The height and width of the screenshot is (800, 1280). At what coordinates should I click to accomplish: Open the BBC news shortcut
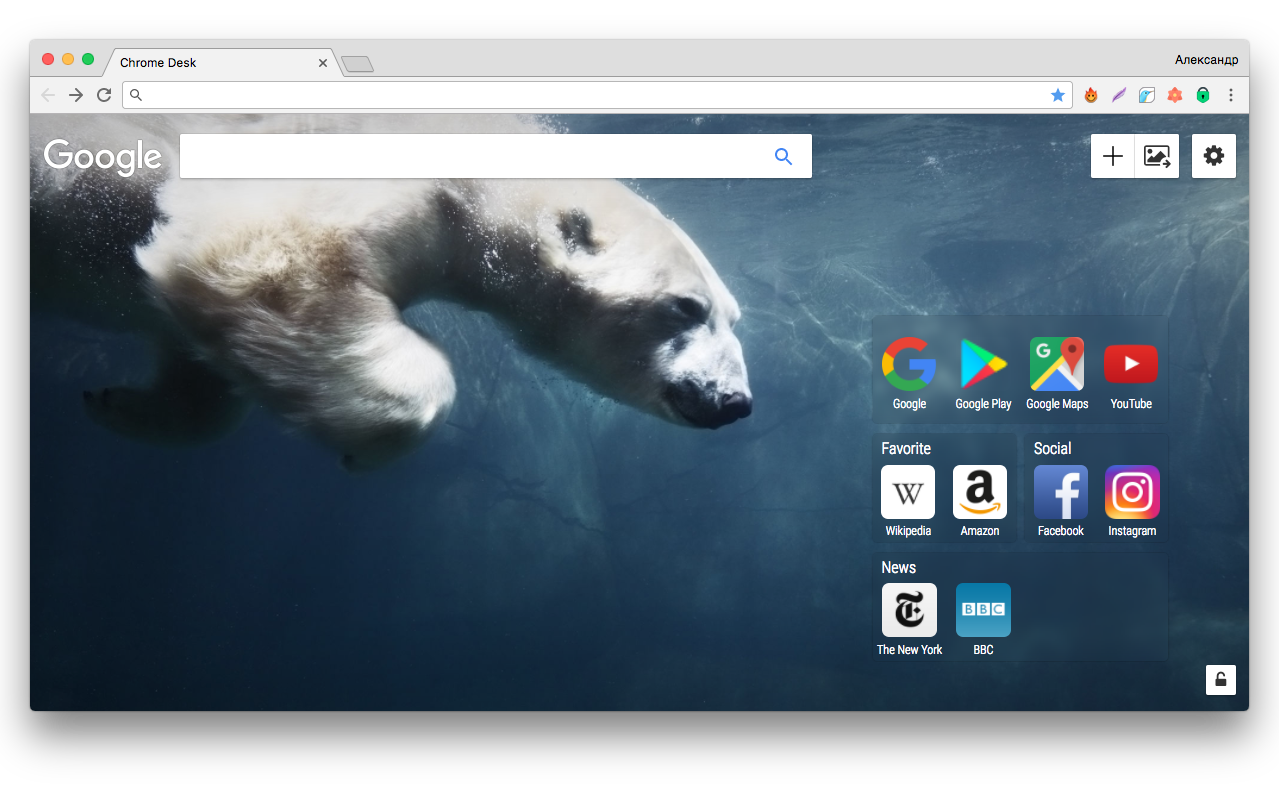click(x=983, y=610)
